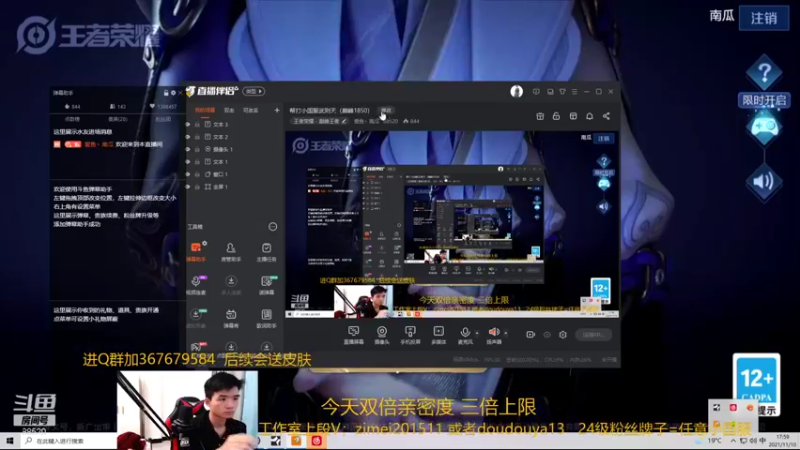The width and height of the screenshot is (800, 450).
Task: Focus the Windows taskbar search box
Action: (69, 441)
